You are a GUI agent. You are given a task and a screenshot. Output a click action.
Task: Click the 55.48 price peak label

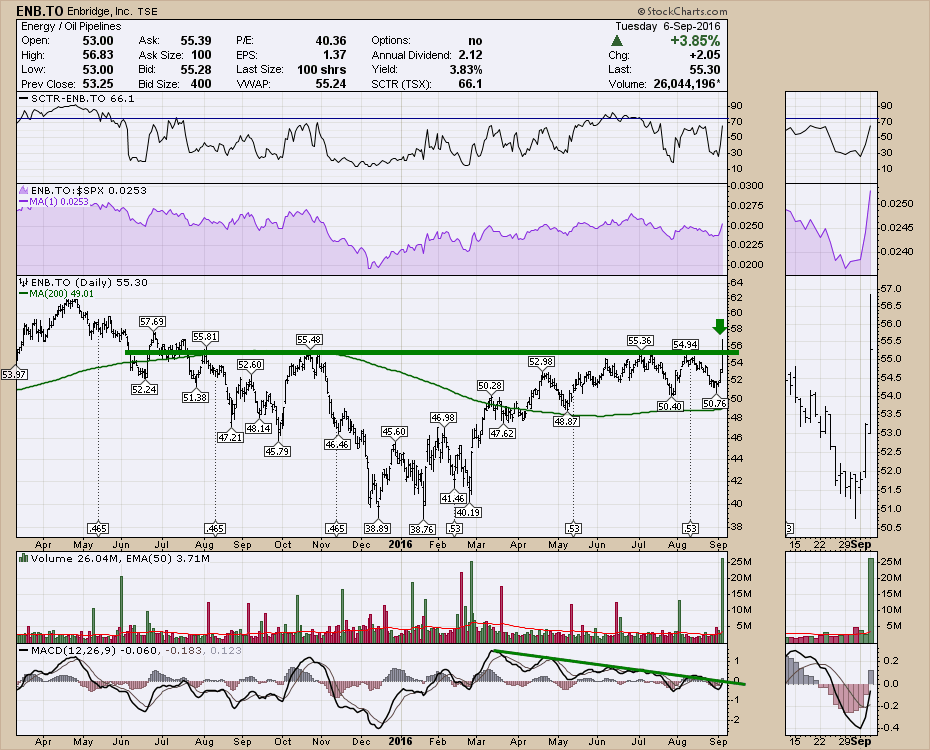click(310, 340)
